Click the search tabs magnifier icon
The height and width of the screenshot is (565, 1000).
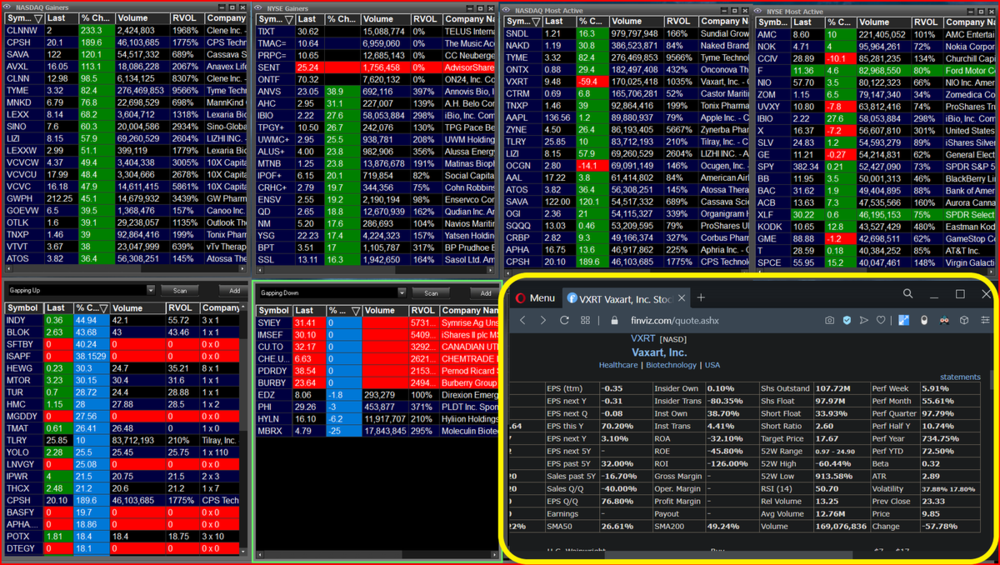(x=908, y=294)
